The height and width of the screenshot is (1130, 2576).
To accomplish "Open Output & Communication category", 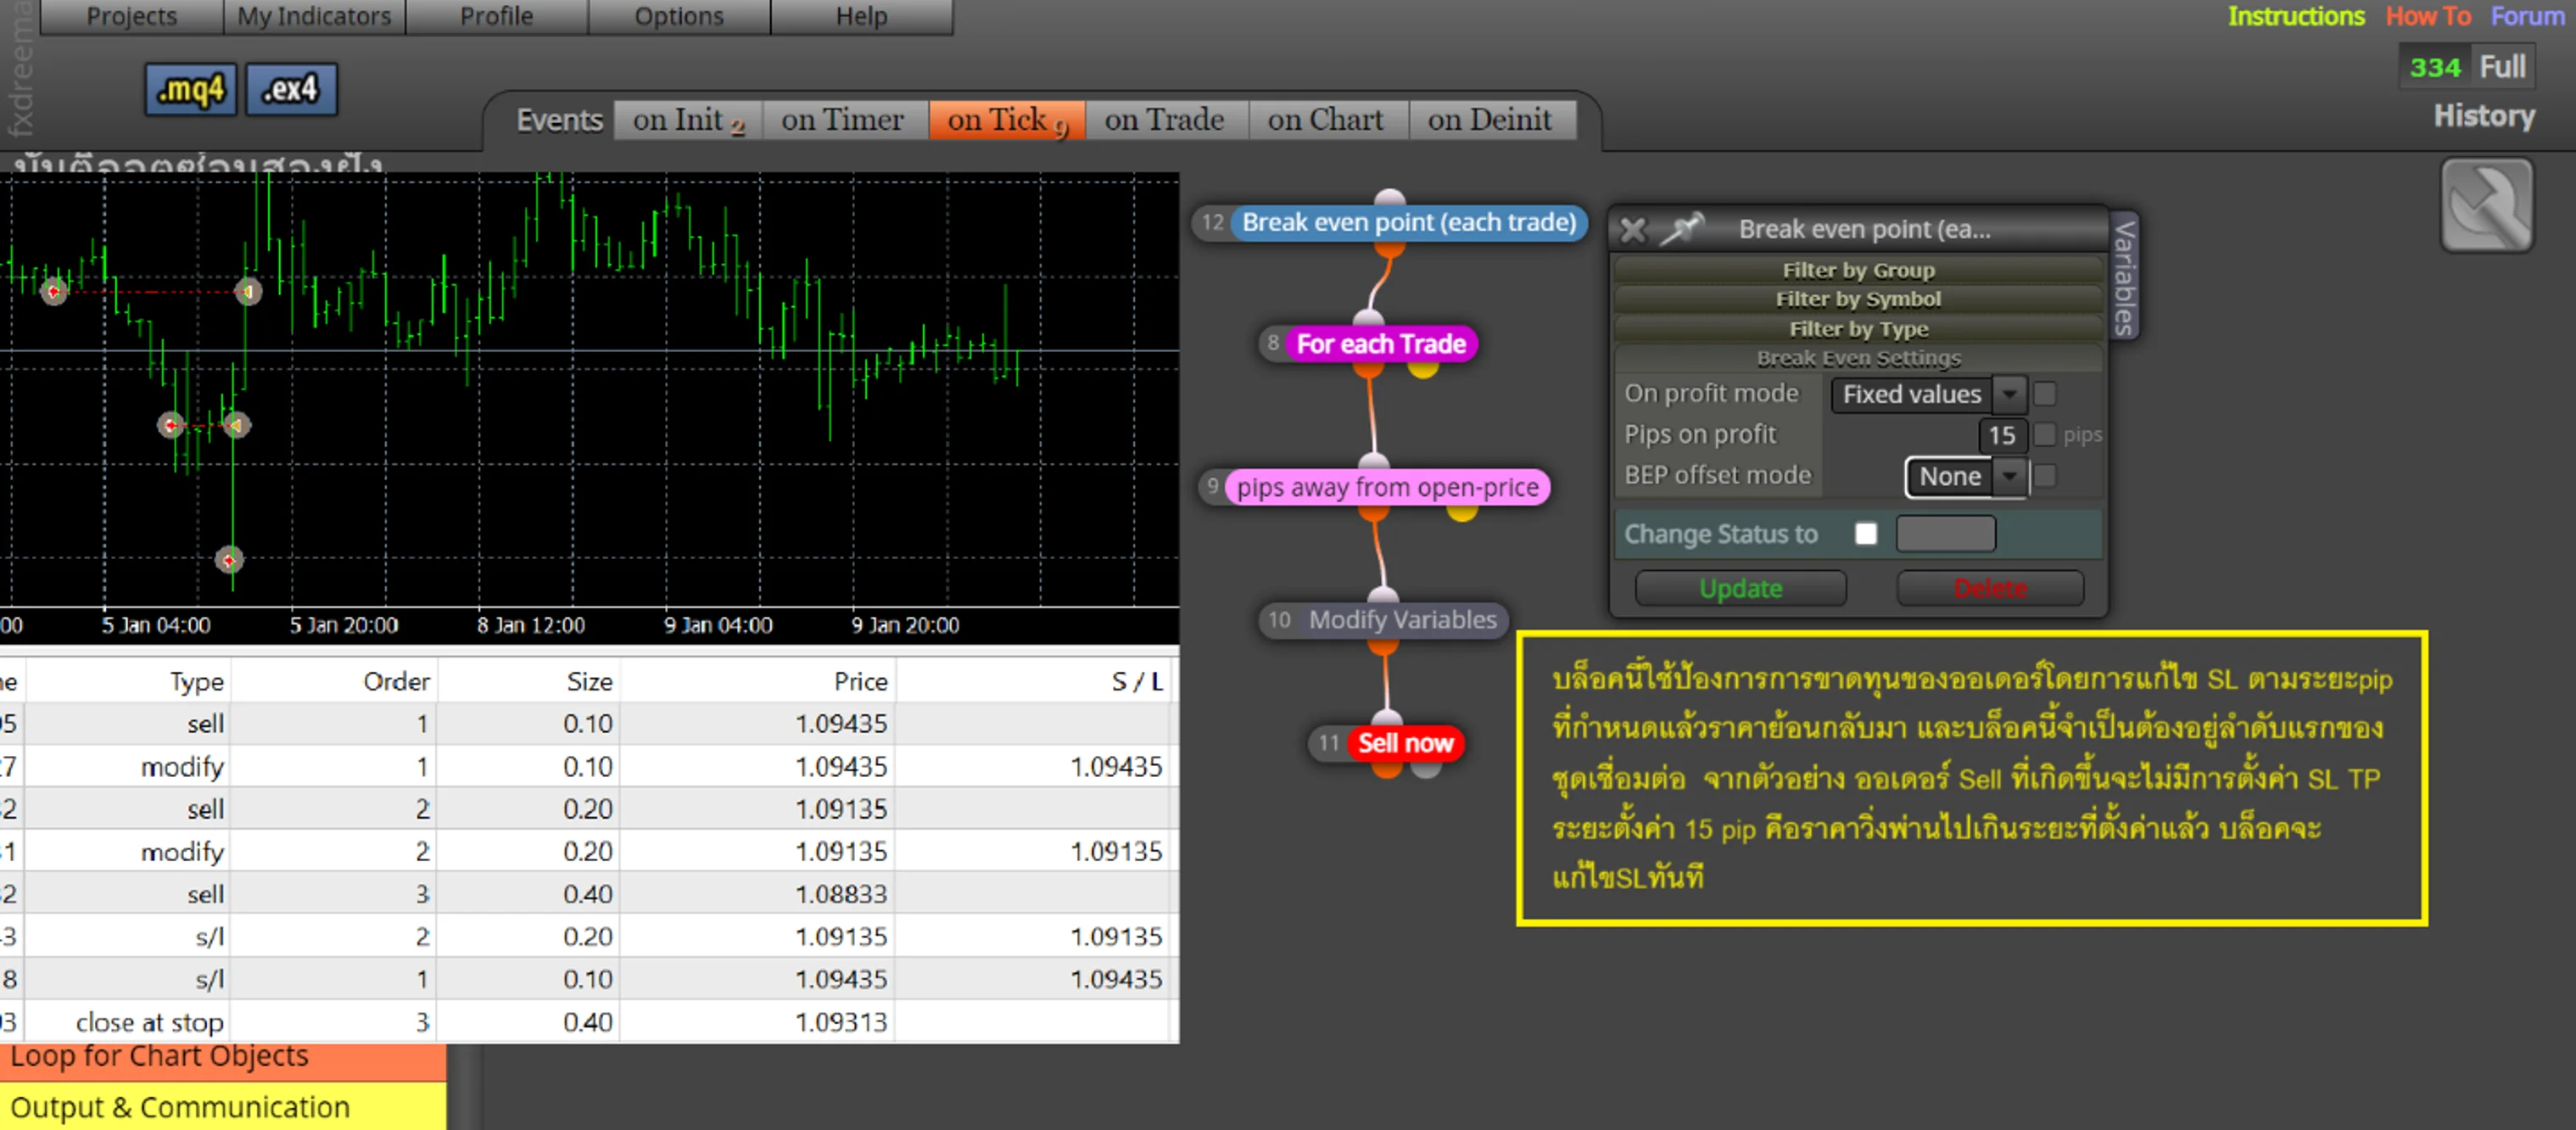I will pyautogui.click(x=222, y=1107).
